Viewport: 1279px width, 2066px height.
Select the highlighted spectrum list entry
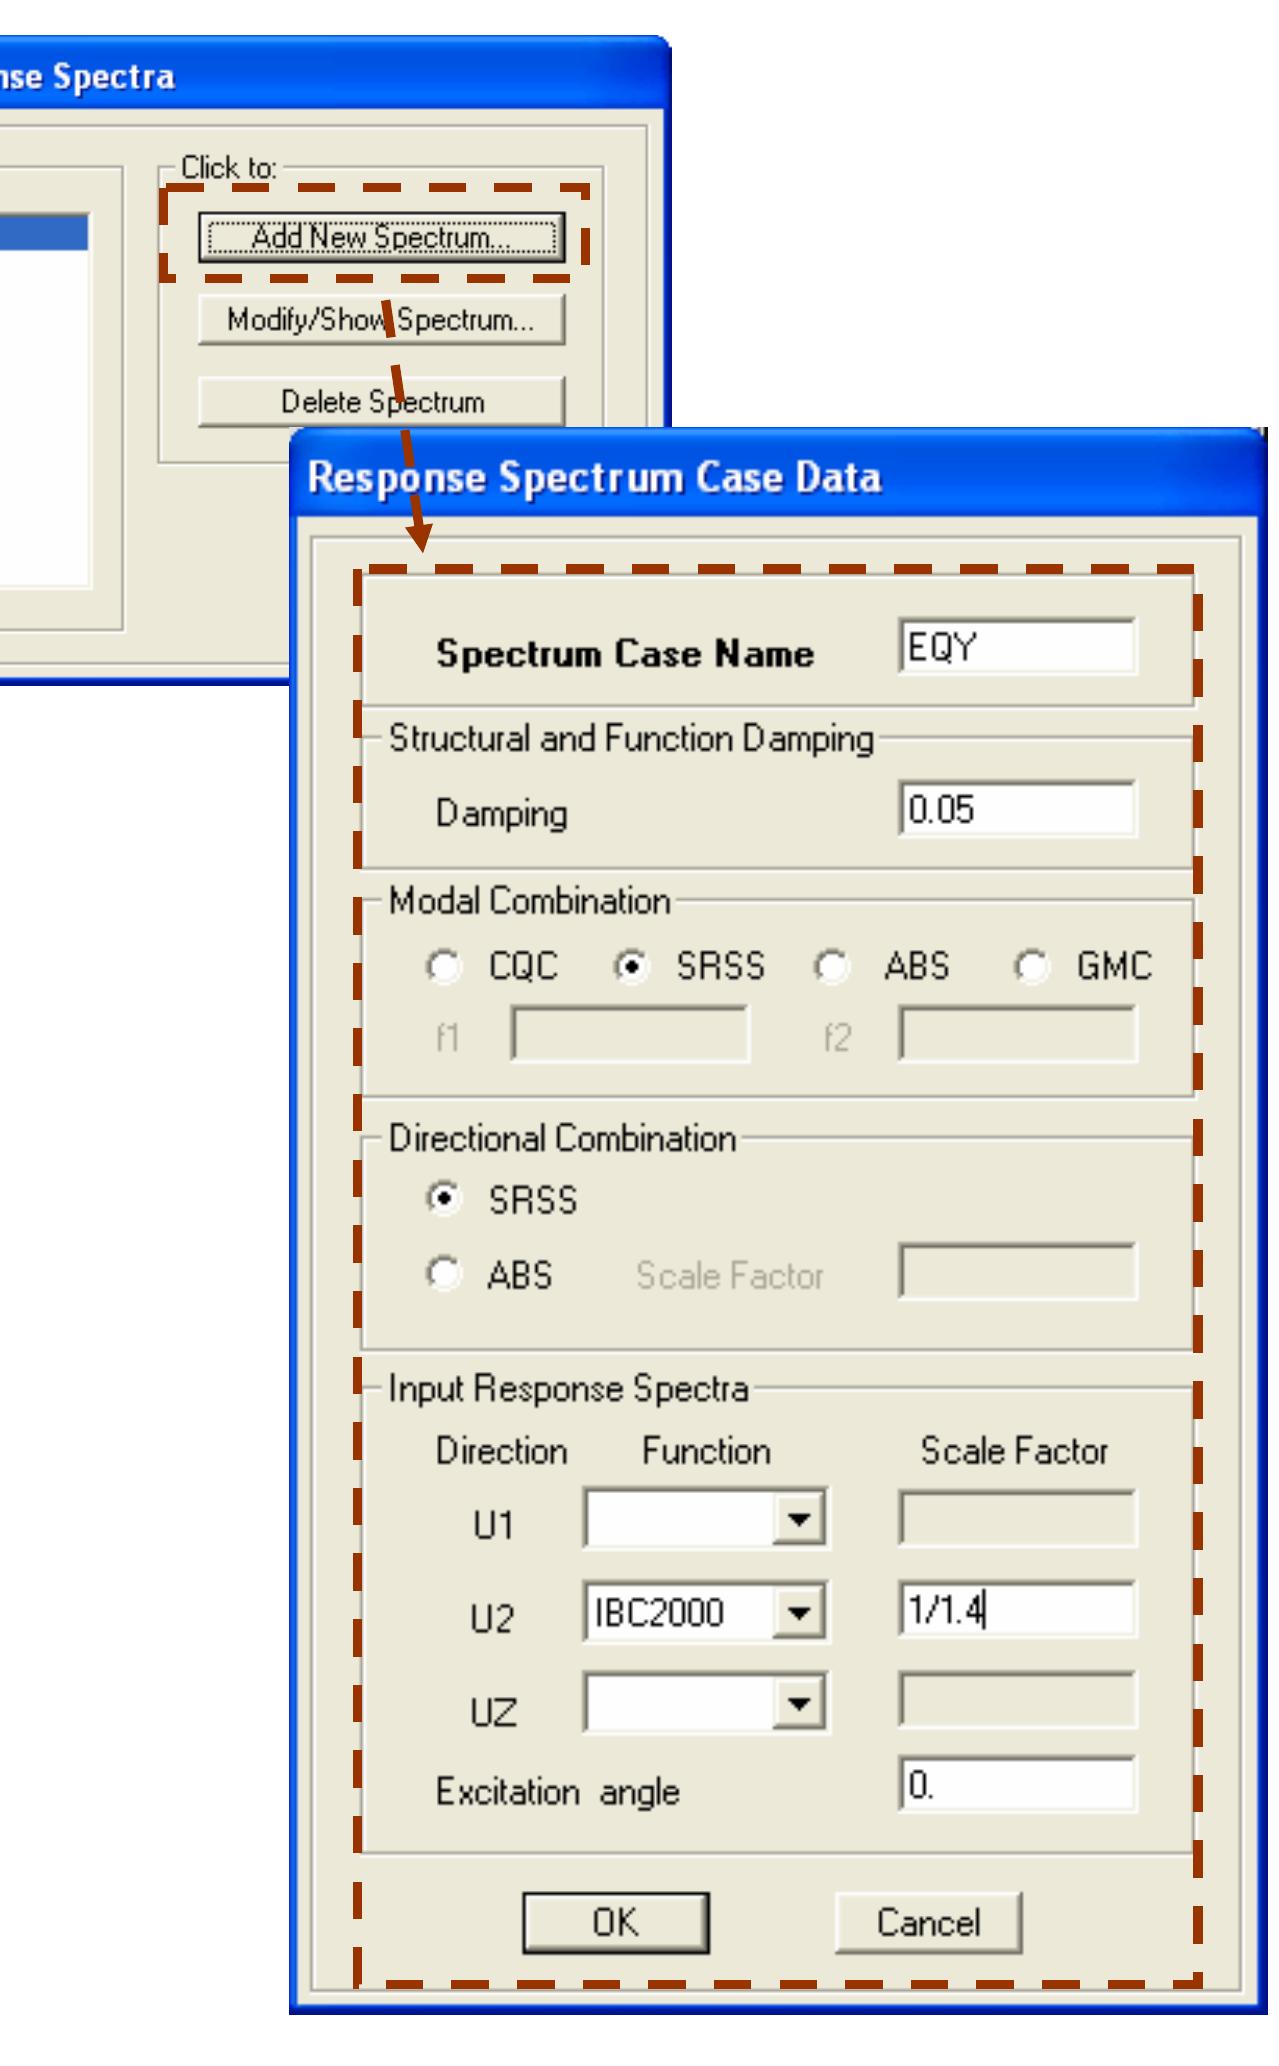pyautogui.click(x=44, y=232)
